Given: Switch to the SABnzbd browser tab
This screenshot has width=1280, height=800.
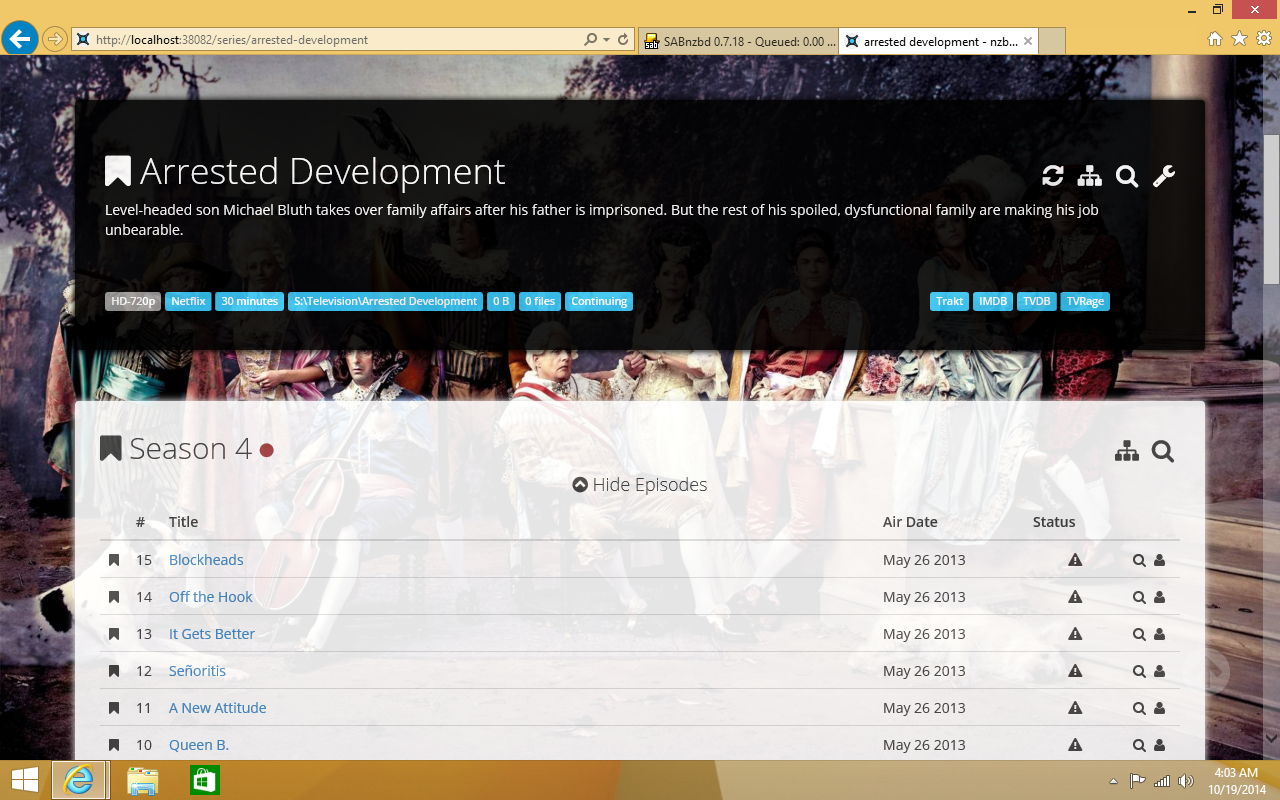Looking at the screenshot, I should click(738, 41).
